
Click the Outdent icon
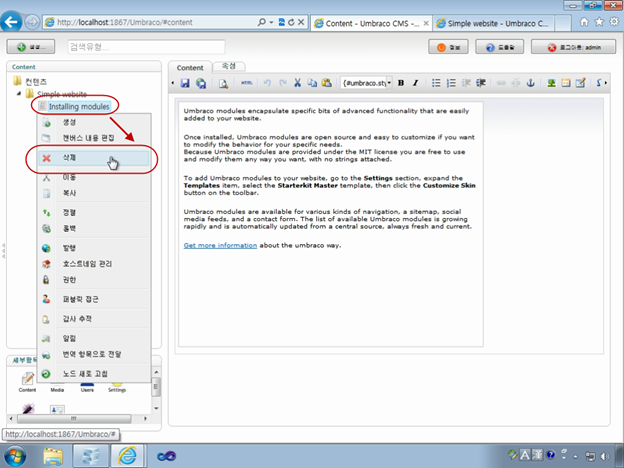click(x=466, y=83)
